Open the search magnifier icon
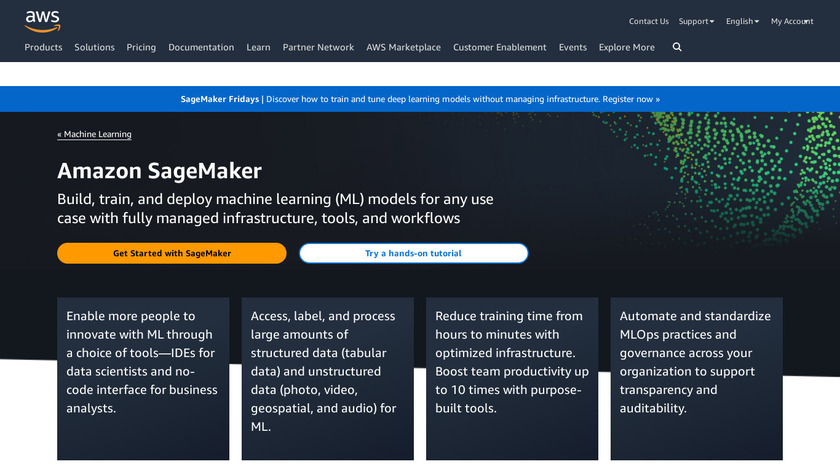 point(677,47)
